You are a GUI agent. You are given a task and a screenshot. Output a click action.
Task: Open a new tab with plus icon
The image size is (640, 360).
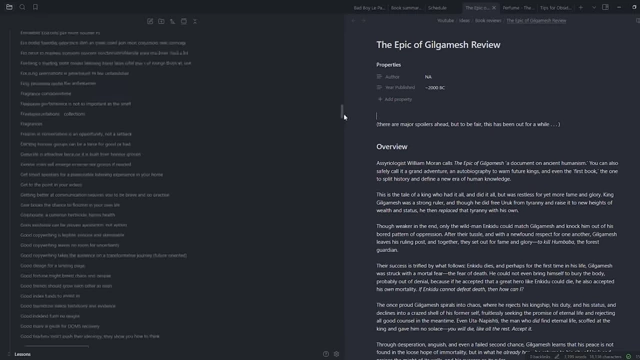(x=581, y=7)
